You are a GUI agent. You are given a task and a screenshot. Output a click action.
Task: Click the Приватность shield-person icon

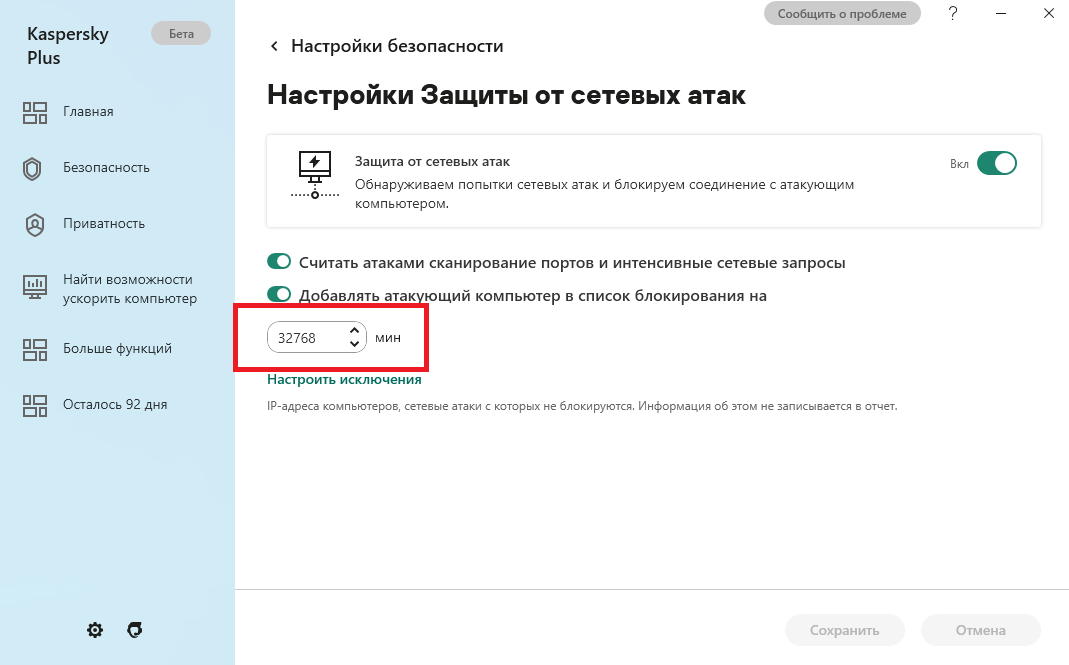(x=35, y=224)
